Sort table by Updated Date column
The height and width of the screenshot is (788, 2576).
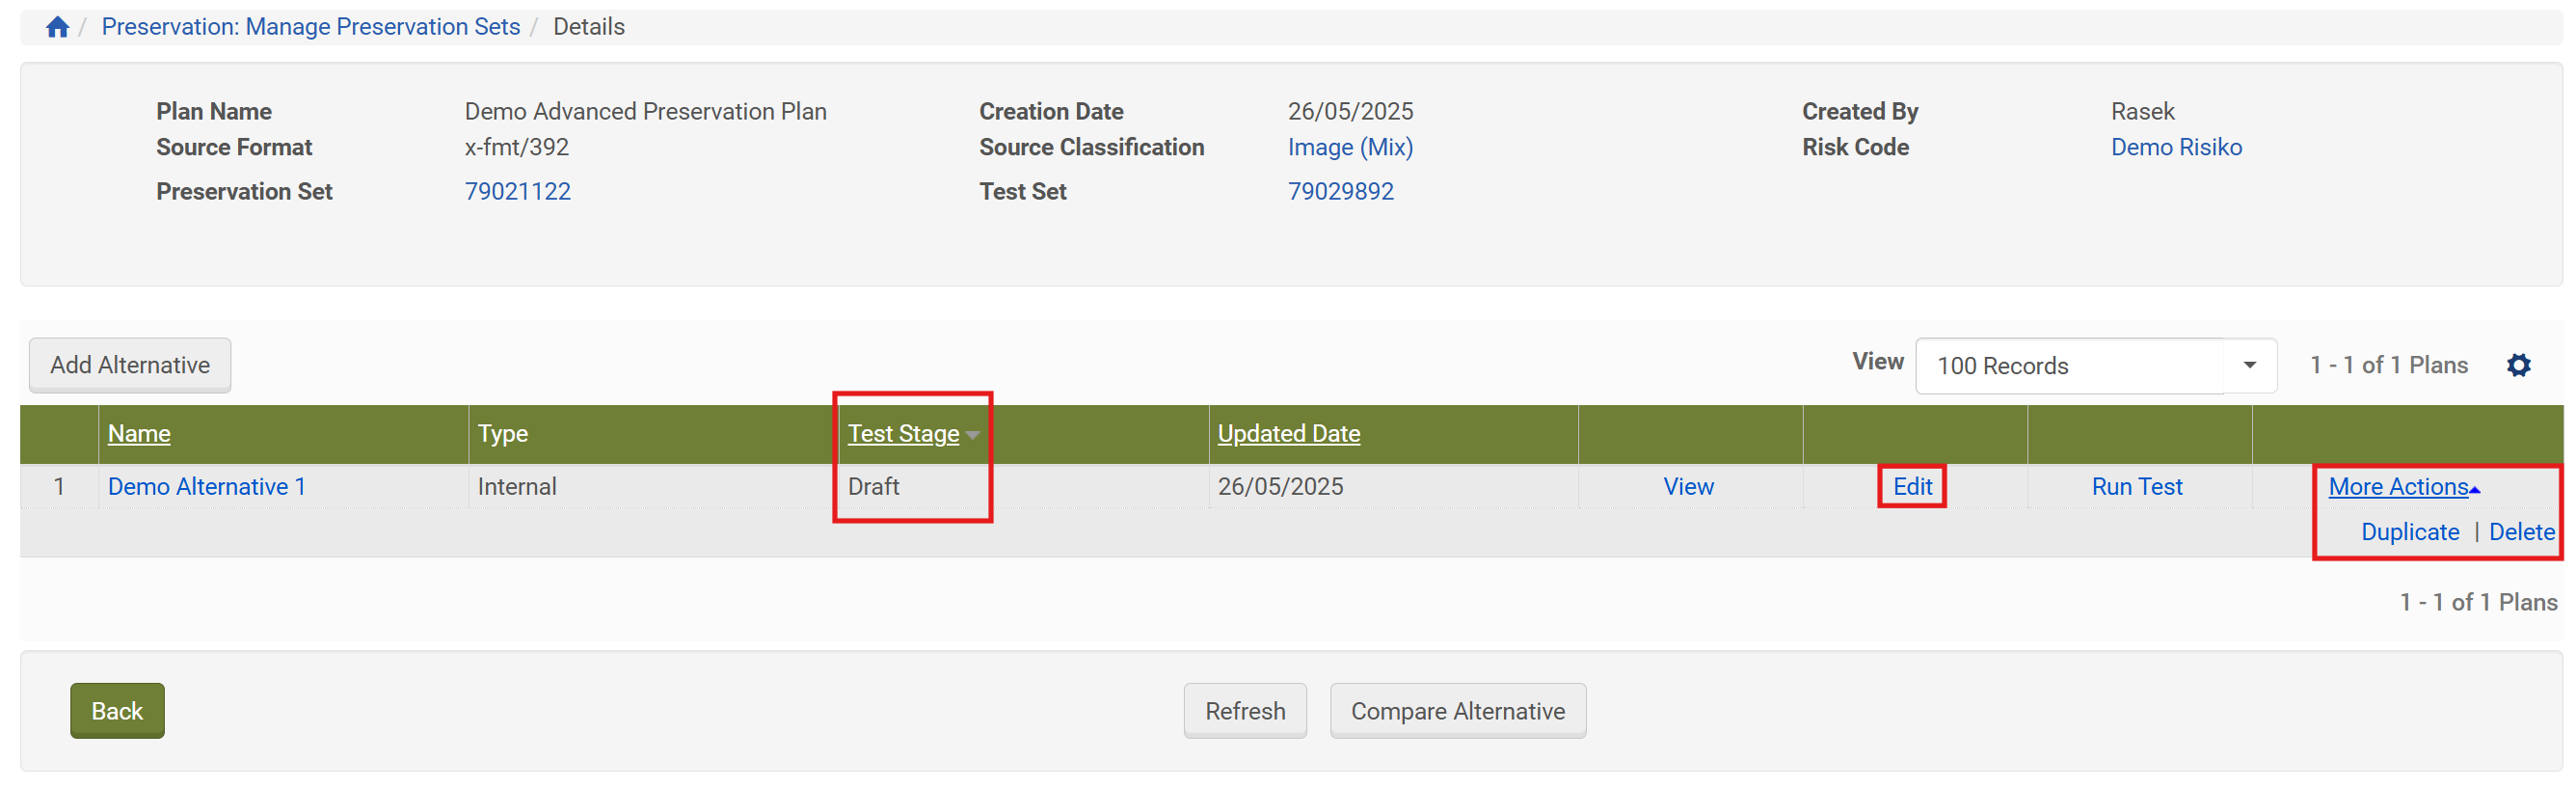point(1288,434)
